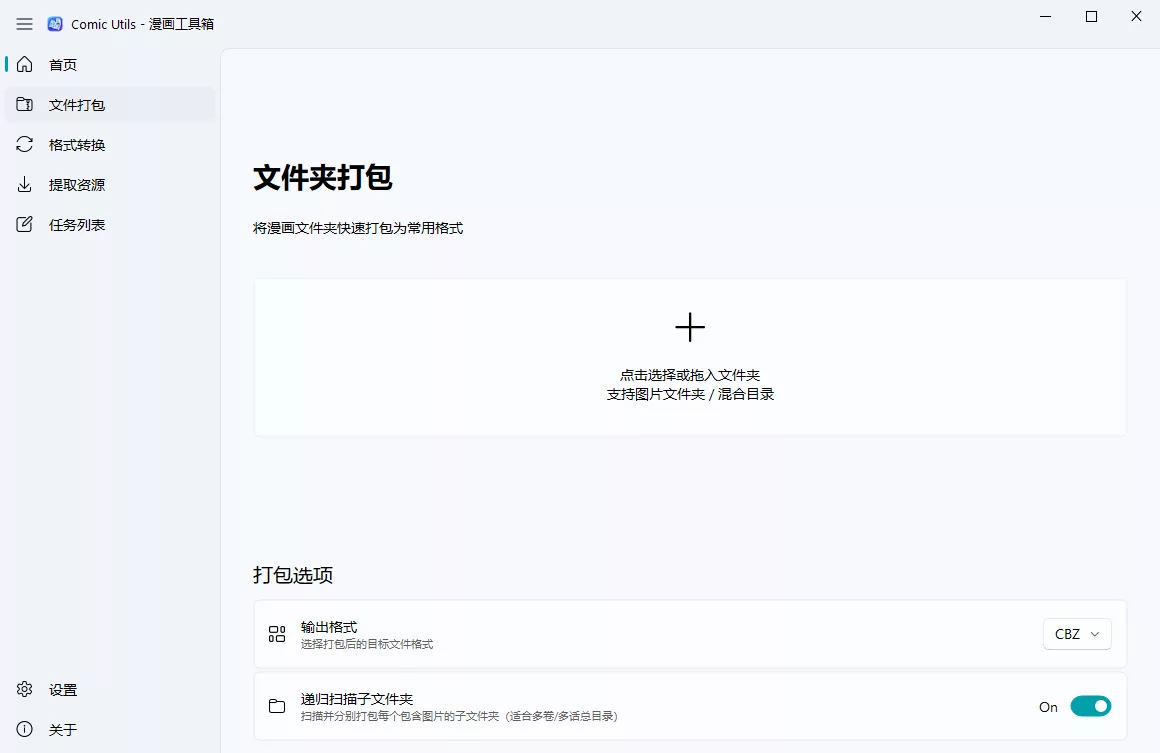1160x753 pixels.
Task: Click the plus icon to add a folder
Action: tap(689, 327)
